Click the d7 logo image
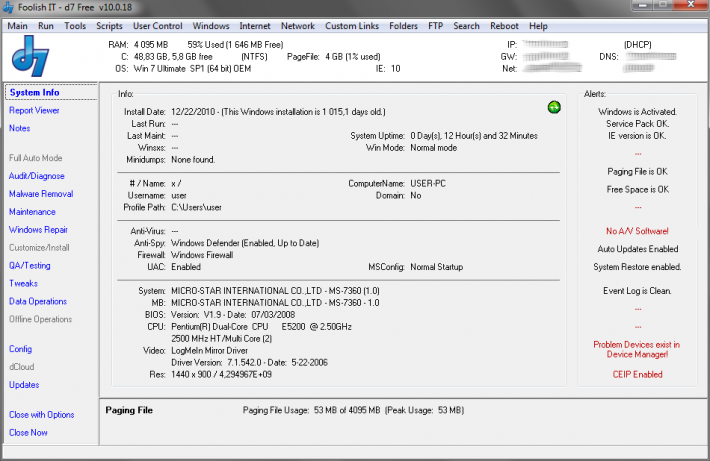 tap(30, 56)
